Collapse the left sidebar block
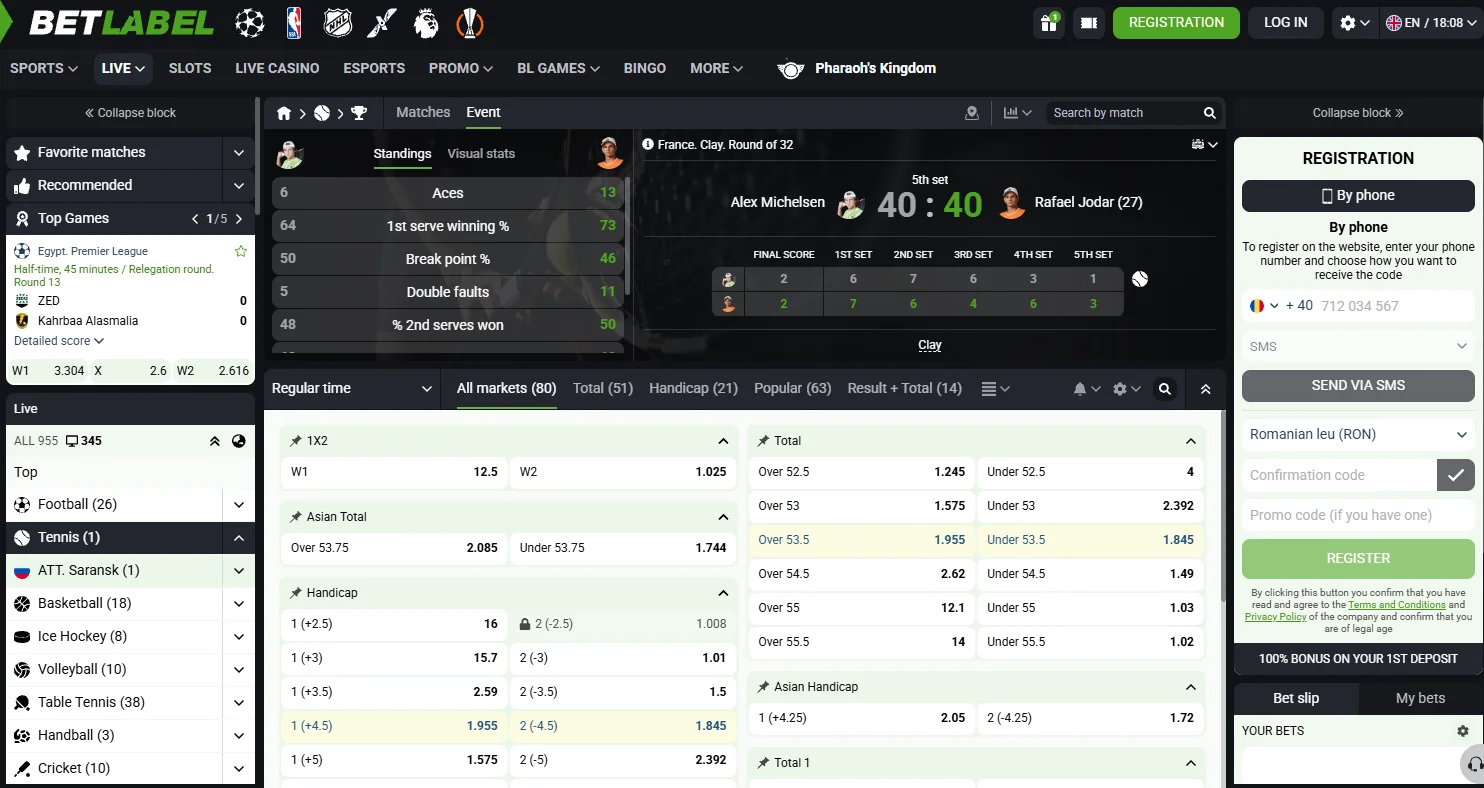Image resolution: width=1484 pixels, height=788 pixels. point(130,113)
